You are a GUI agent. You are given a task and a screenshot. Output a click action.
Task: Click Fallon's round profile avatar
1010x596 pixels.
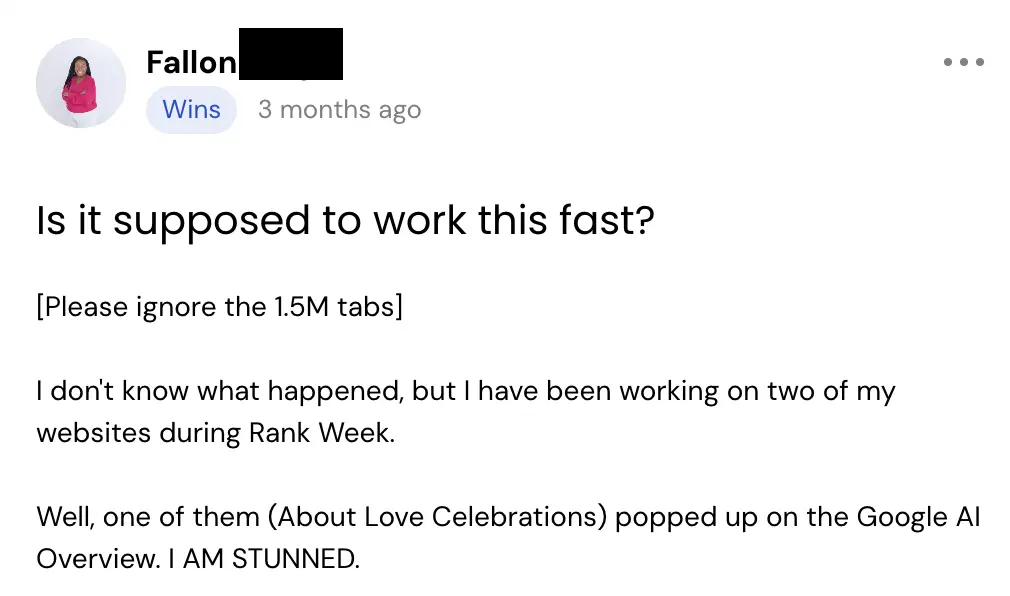[81, 83]
